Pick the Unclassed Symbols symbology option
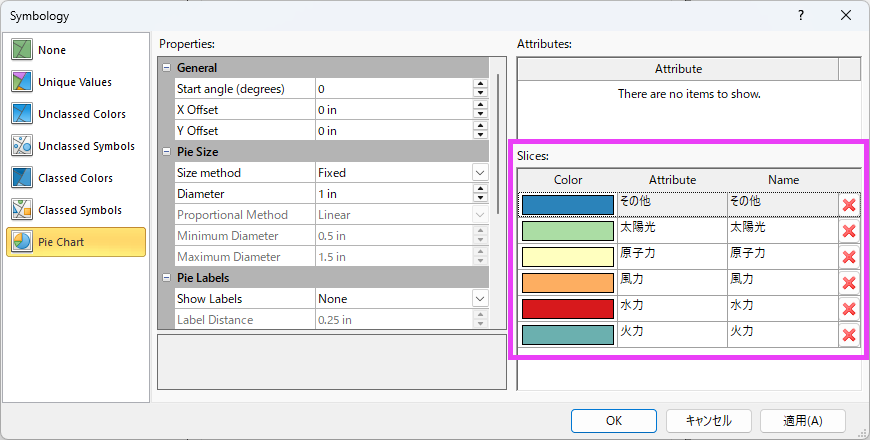The height and width of the screenshot is (440, 870). pyautogui.click(x=22, y=146)
